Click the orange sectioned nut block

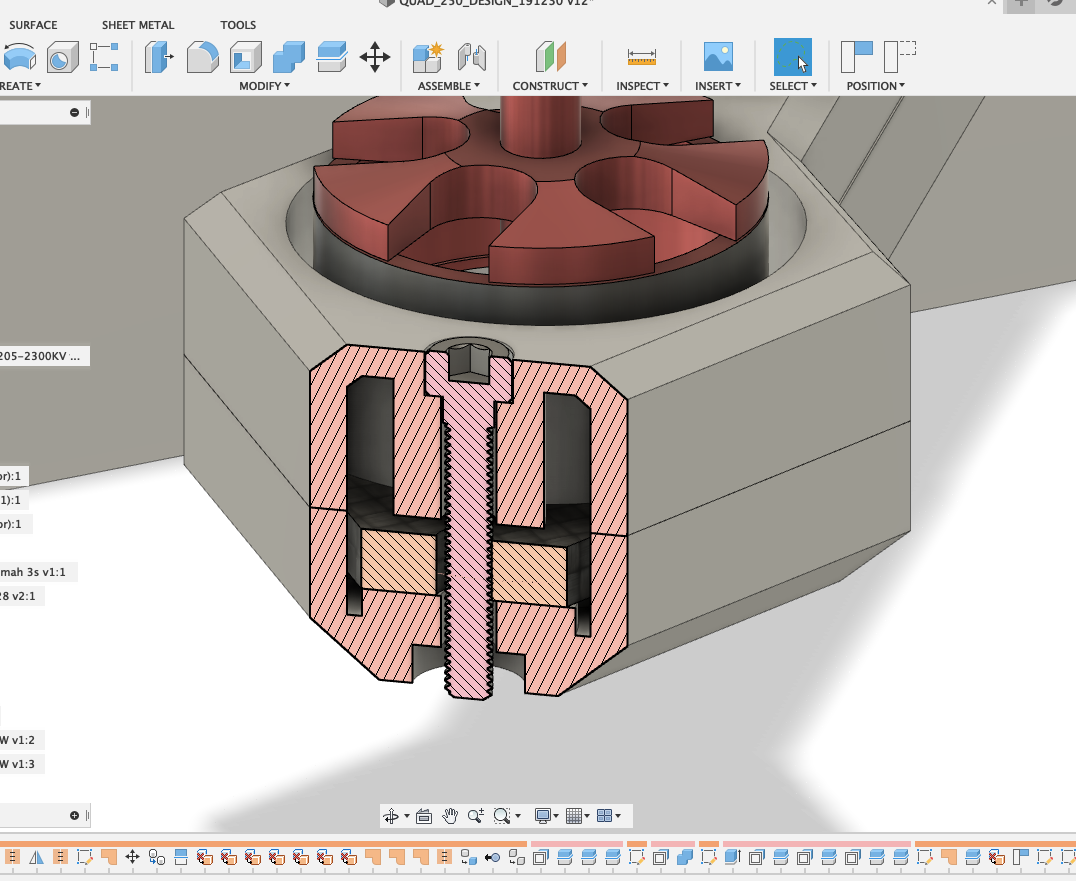(x=398, y=563)
